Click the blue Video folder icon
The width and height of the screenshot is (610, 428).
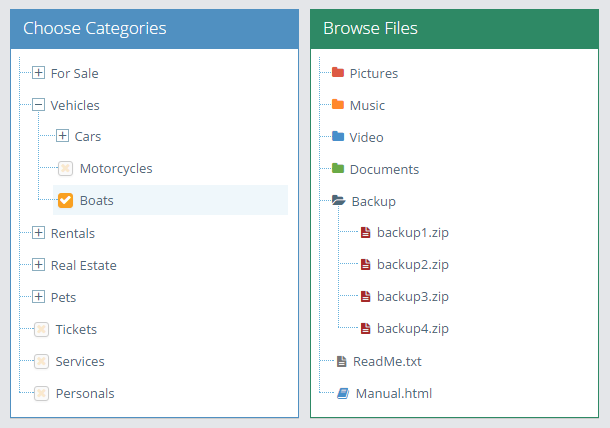[x=338, y=136]
